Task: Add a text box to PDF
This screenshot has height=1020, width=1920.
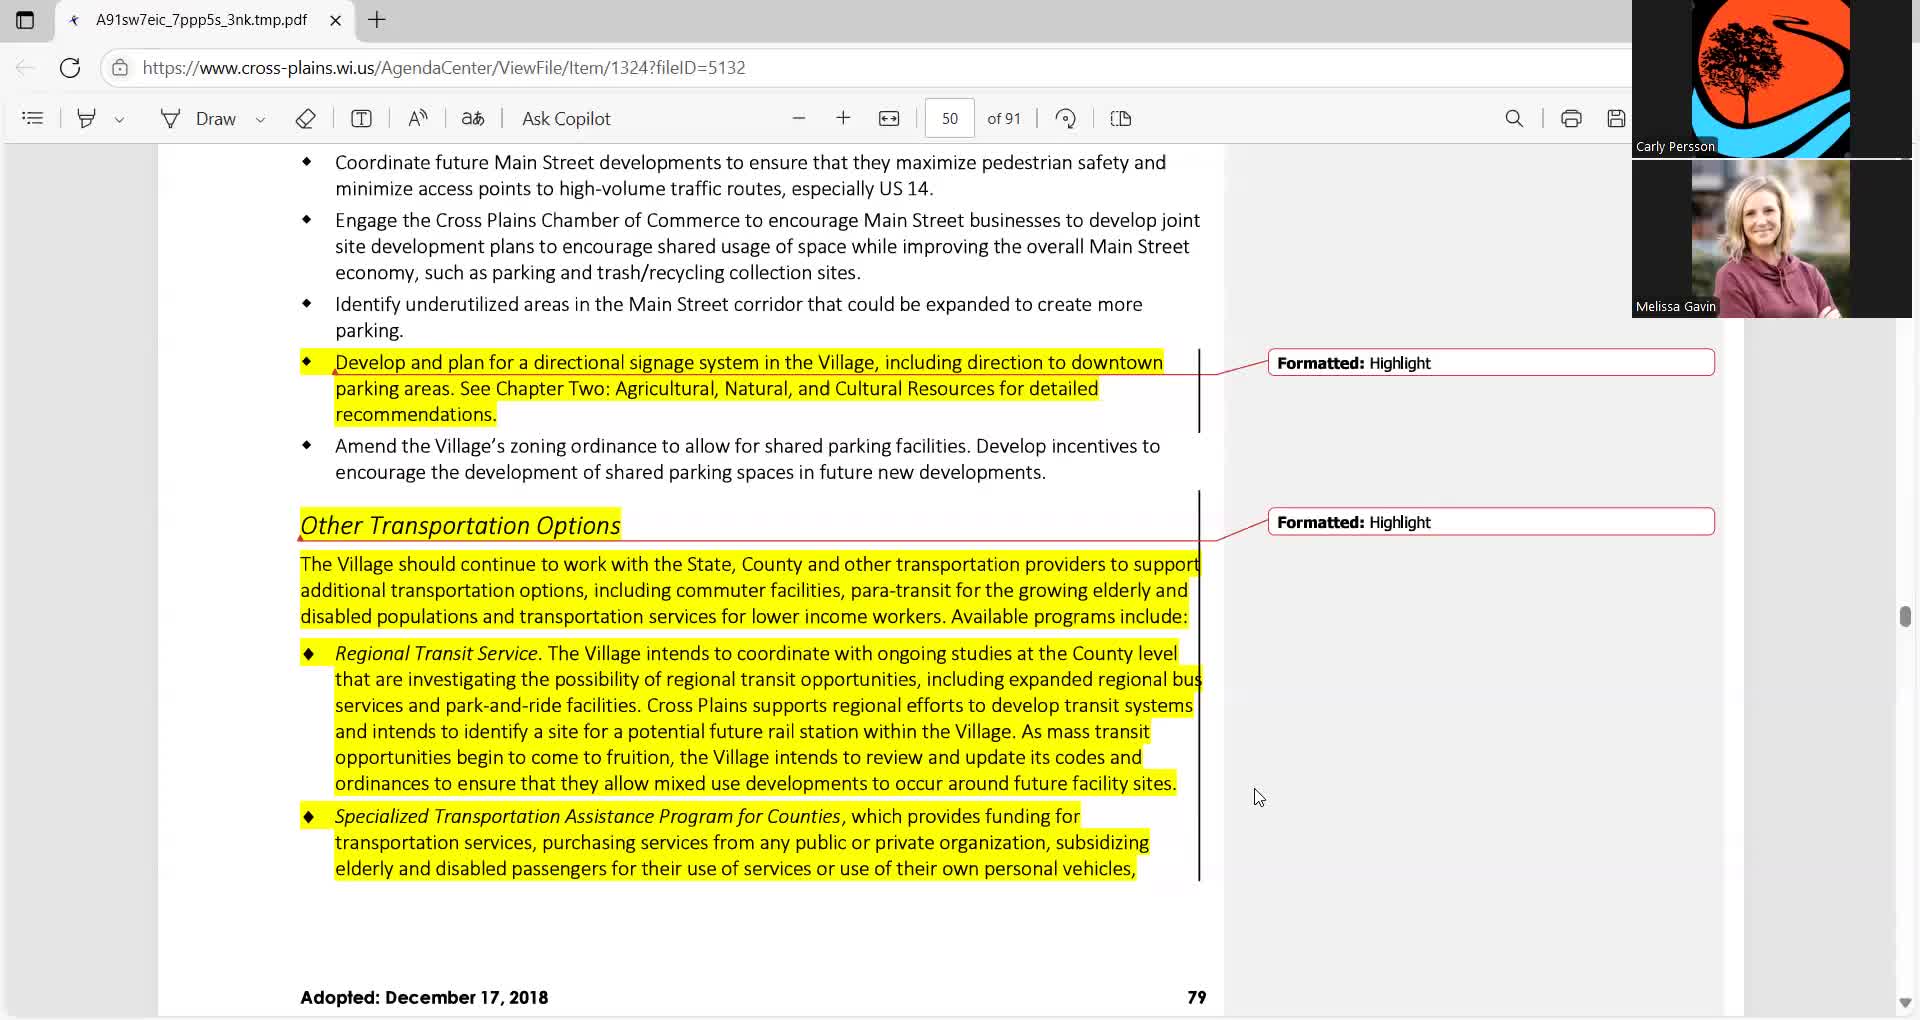Action: [x=361, y=118]
